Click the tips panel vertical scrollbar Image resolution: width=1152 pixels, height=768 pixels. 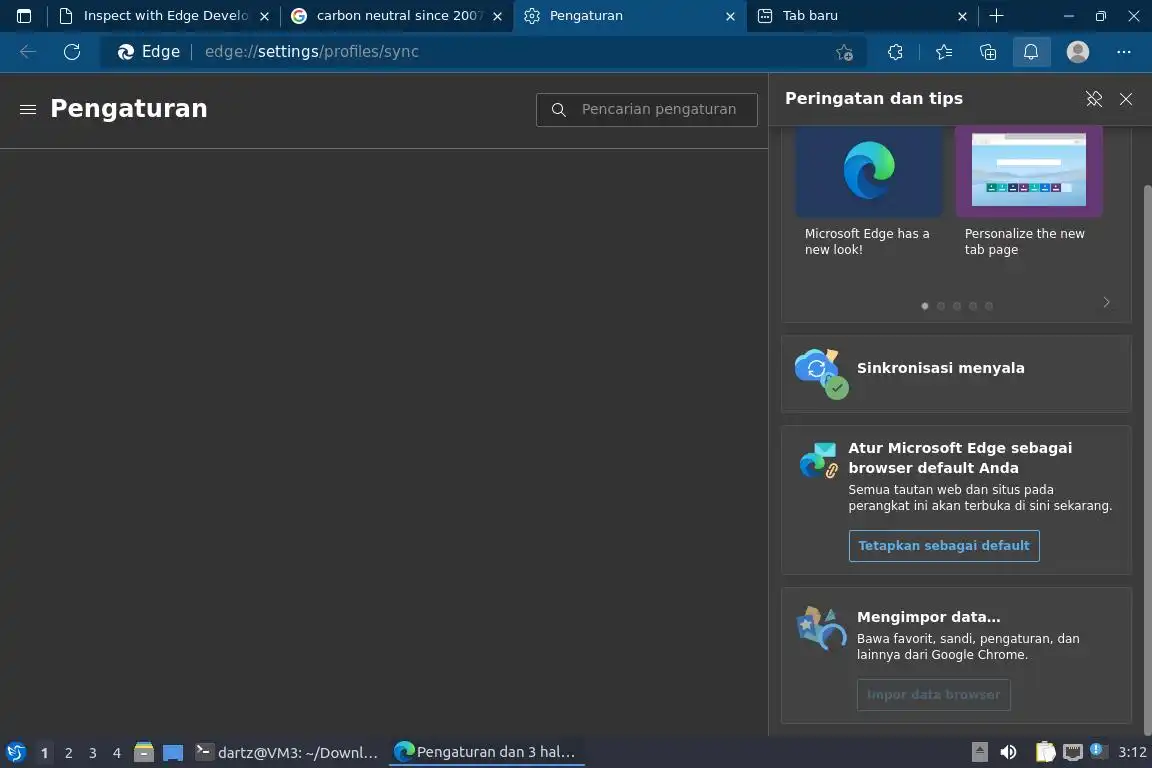tap(1148, 459)
